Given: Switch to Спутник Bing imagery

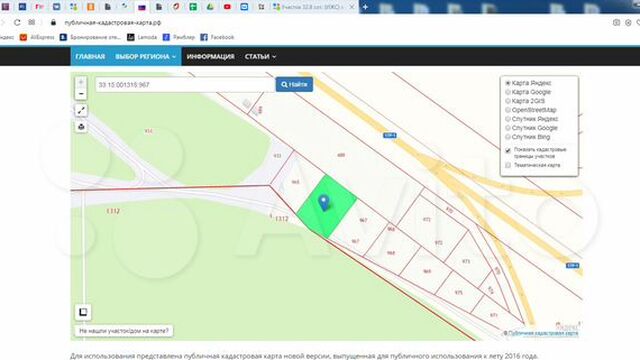Looking at the screenshot, I should pos(508,137).
